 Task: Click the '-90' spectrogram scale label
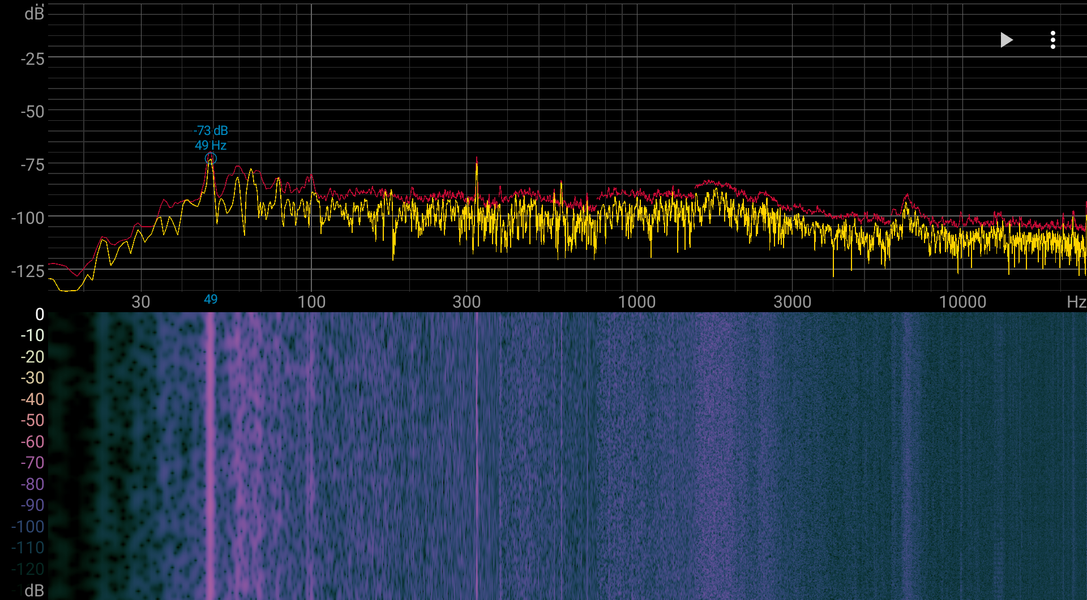[x=32, y=506]
